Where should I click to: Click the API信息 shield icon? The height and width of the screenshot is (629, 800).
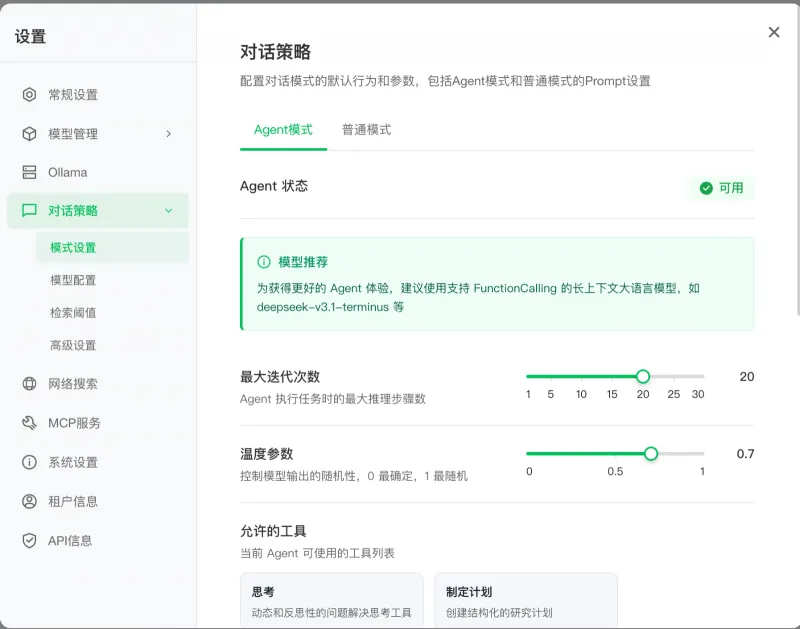30,540
